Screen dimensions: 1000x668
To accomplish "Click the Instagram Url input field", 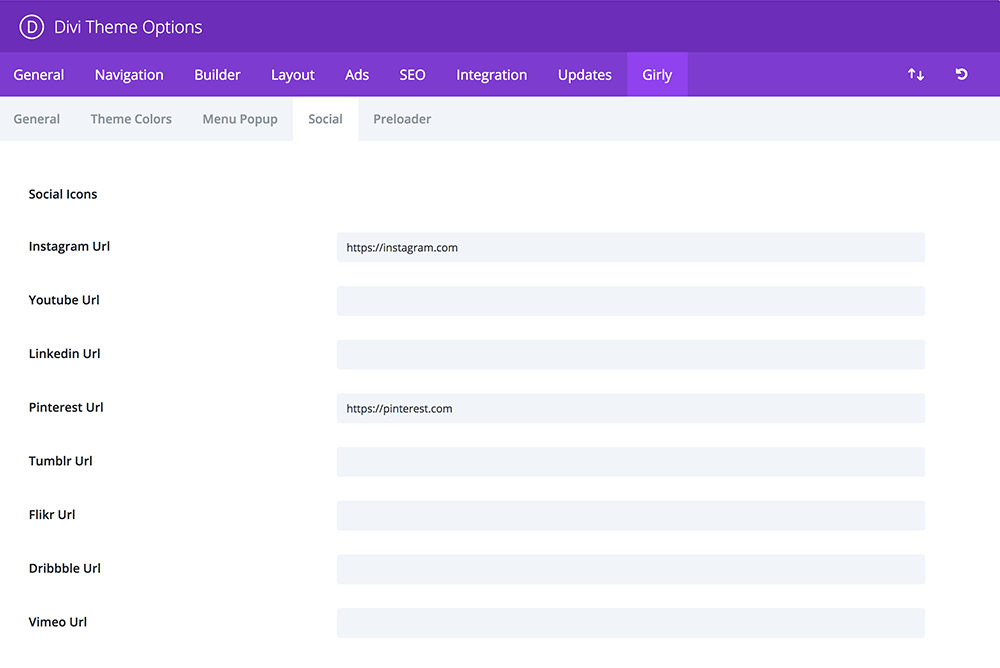I will click(630, 247).
